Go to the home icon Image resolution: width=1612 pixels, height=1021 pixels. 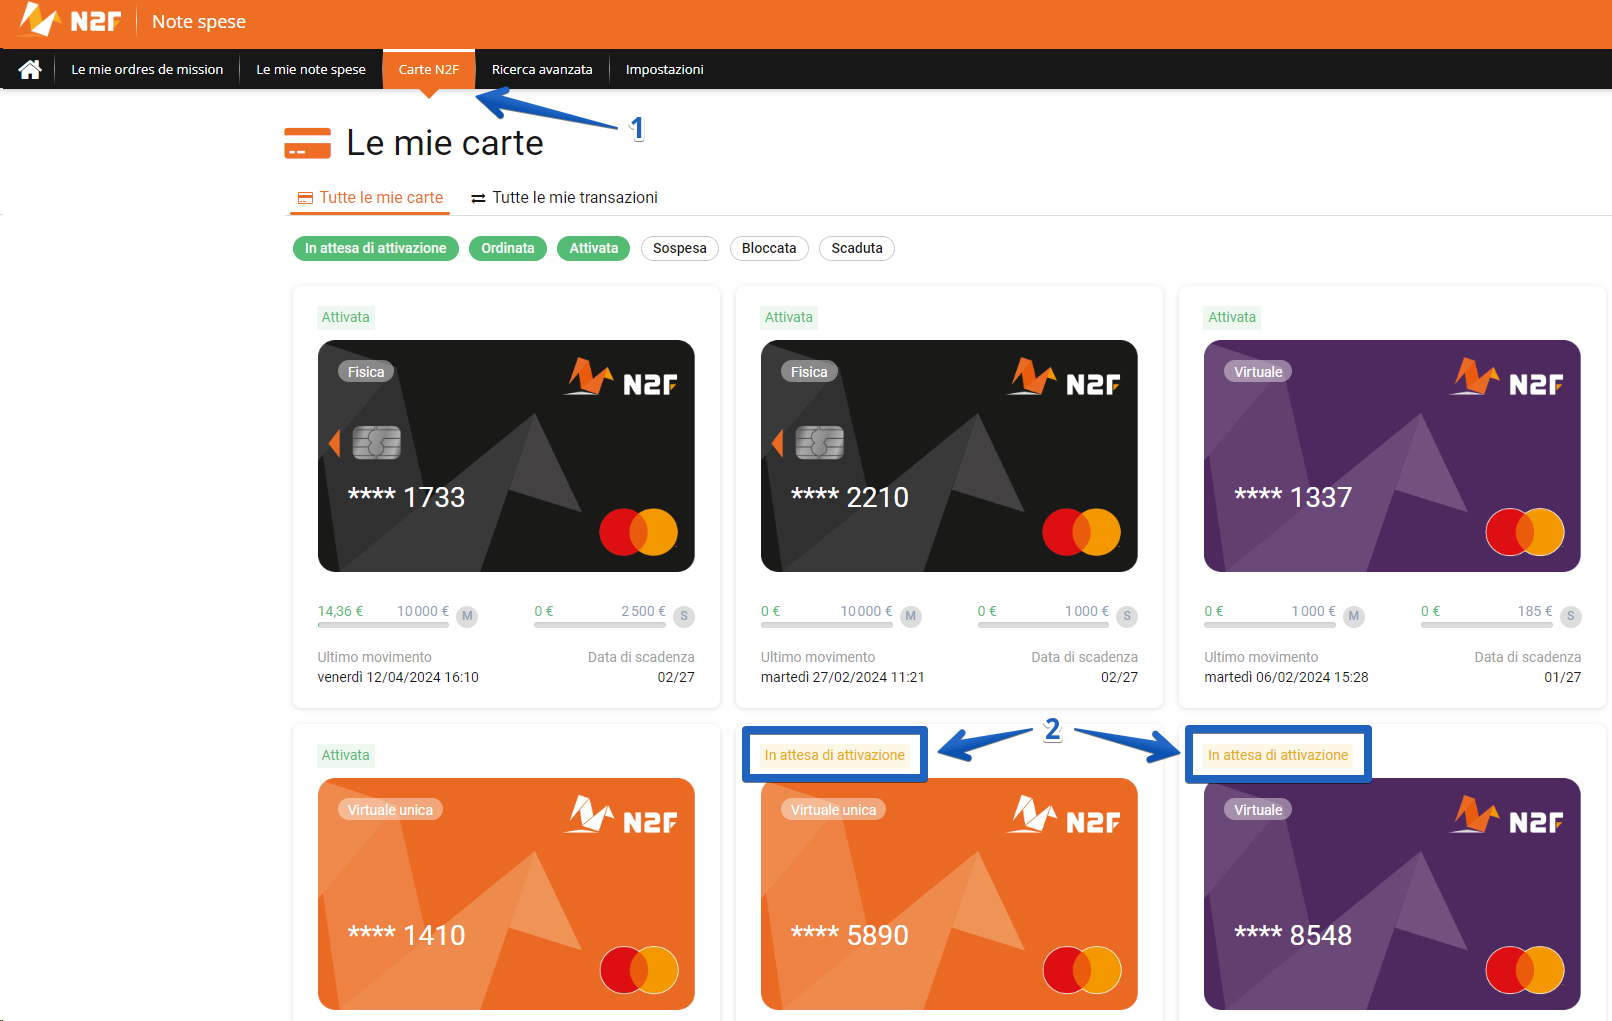[x=30, y=69]
